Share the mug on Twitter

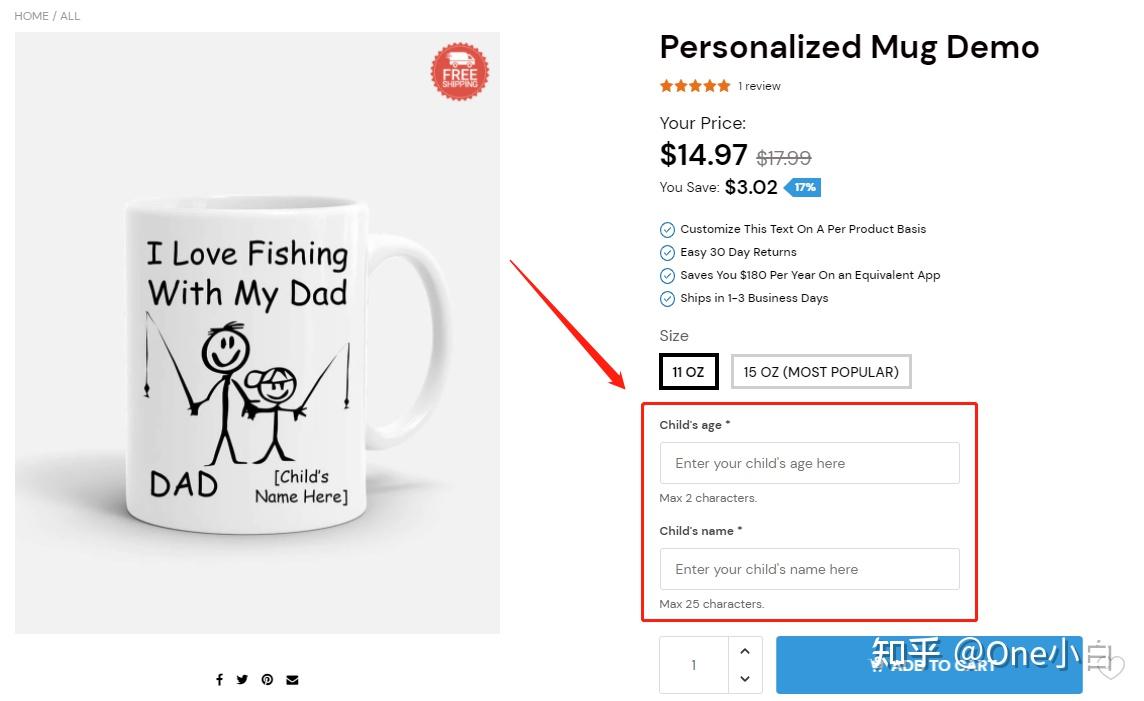tap(242, 679)
